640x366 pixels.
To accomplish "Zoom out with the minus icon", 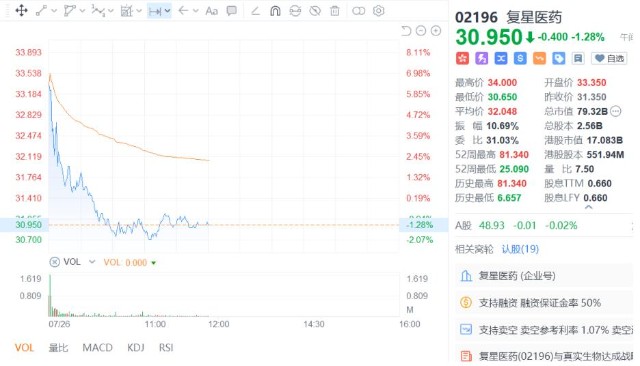I will (x=421, y=31).
